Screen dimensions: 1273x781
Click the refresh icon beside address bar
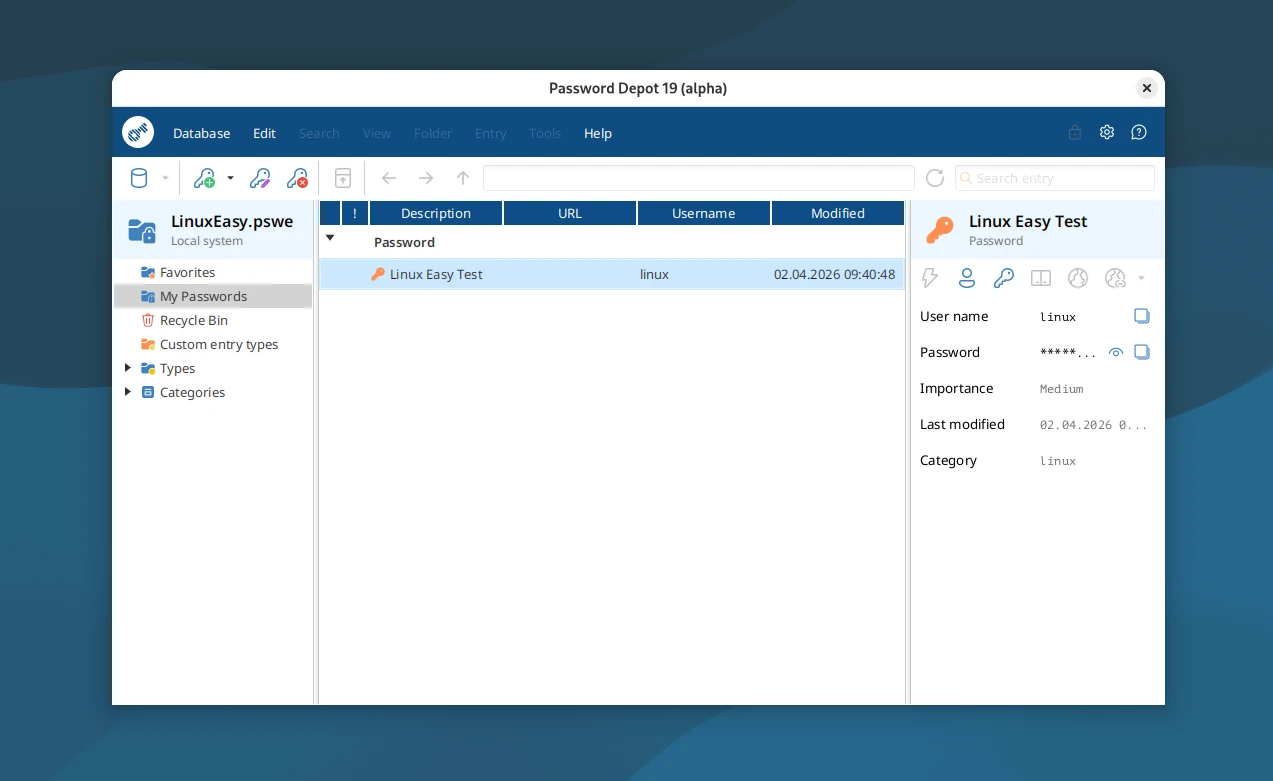point(935,178)
